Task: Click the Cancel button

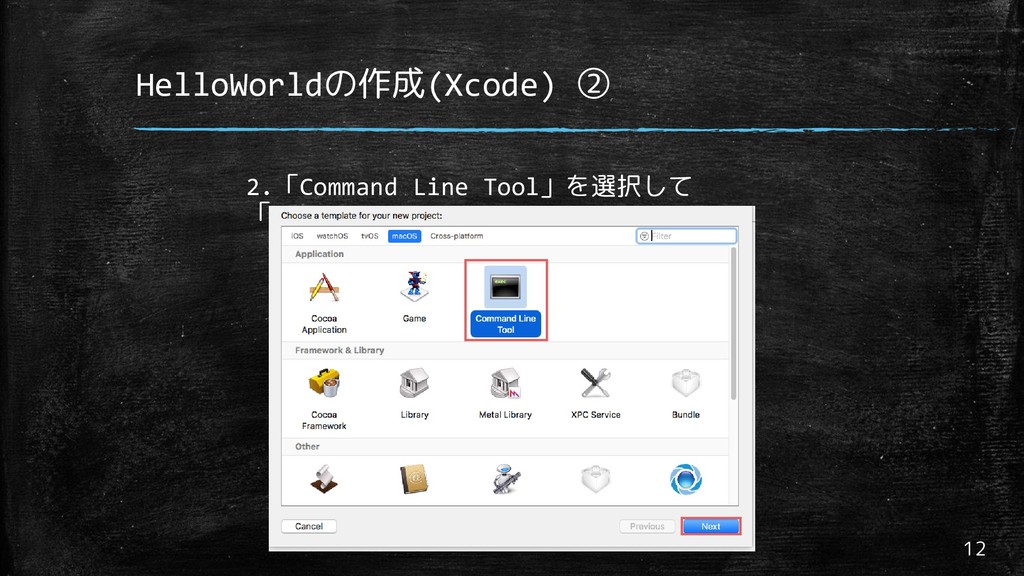Action: point(309,526)
